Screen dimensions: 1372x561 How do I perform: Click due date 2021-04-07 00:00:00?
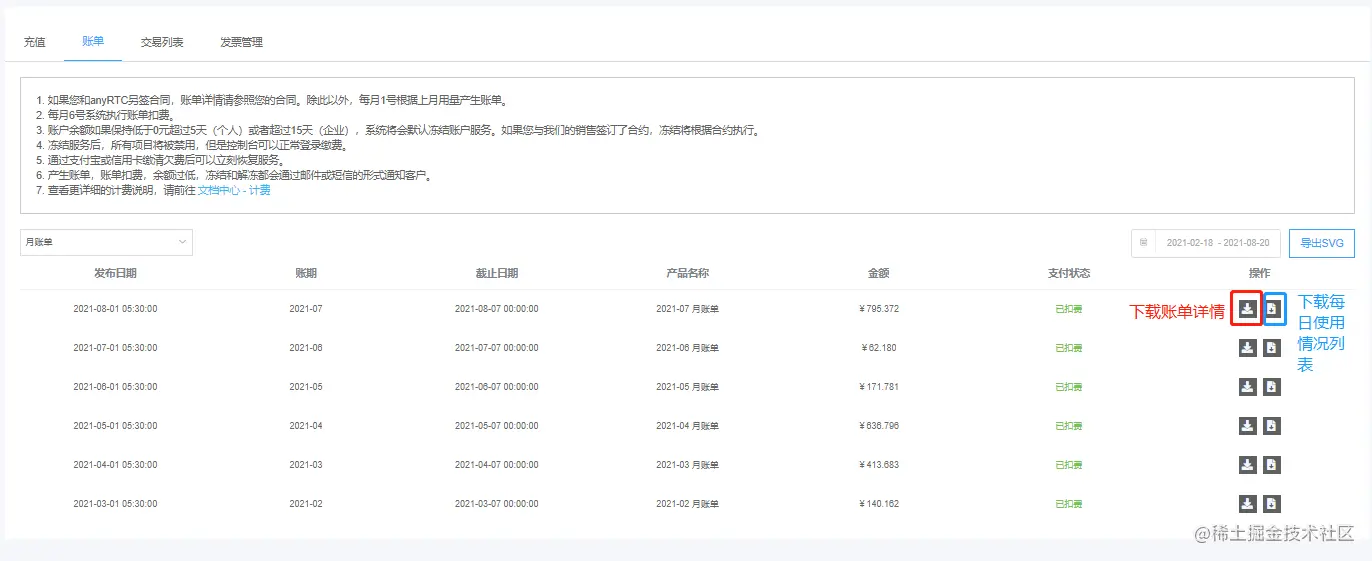(497, 465)
